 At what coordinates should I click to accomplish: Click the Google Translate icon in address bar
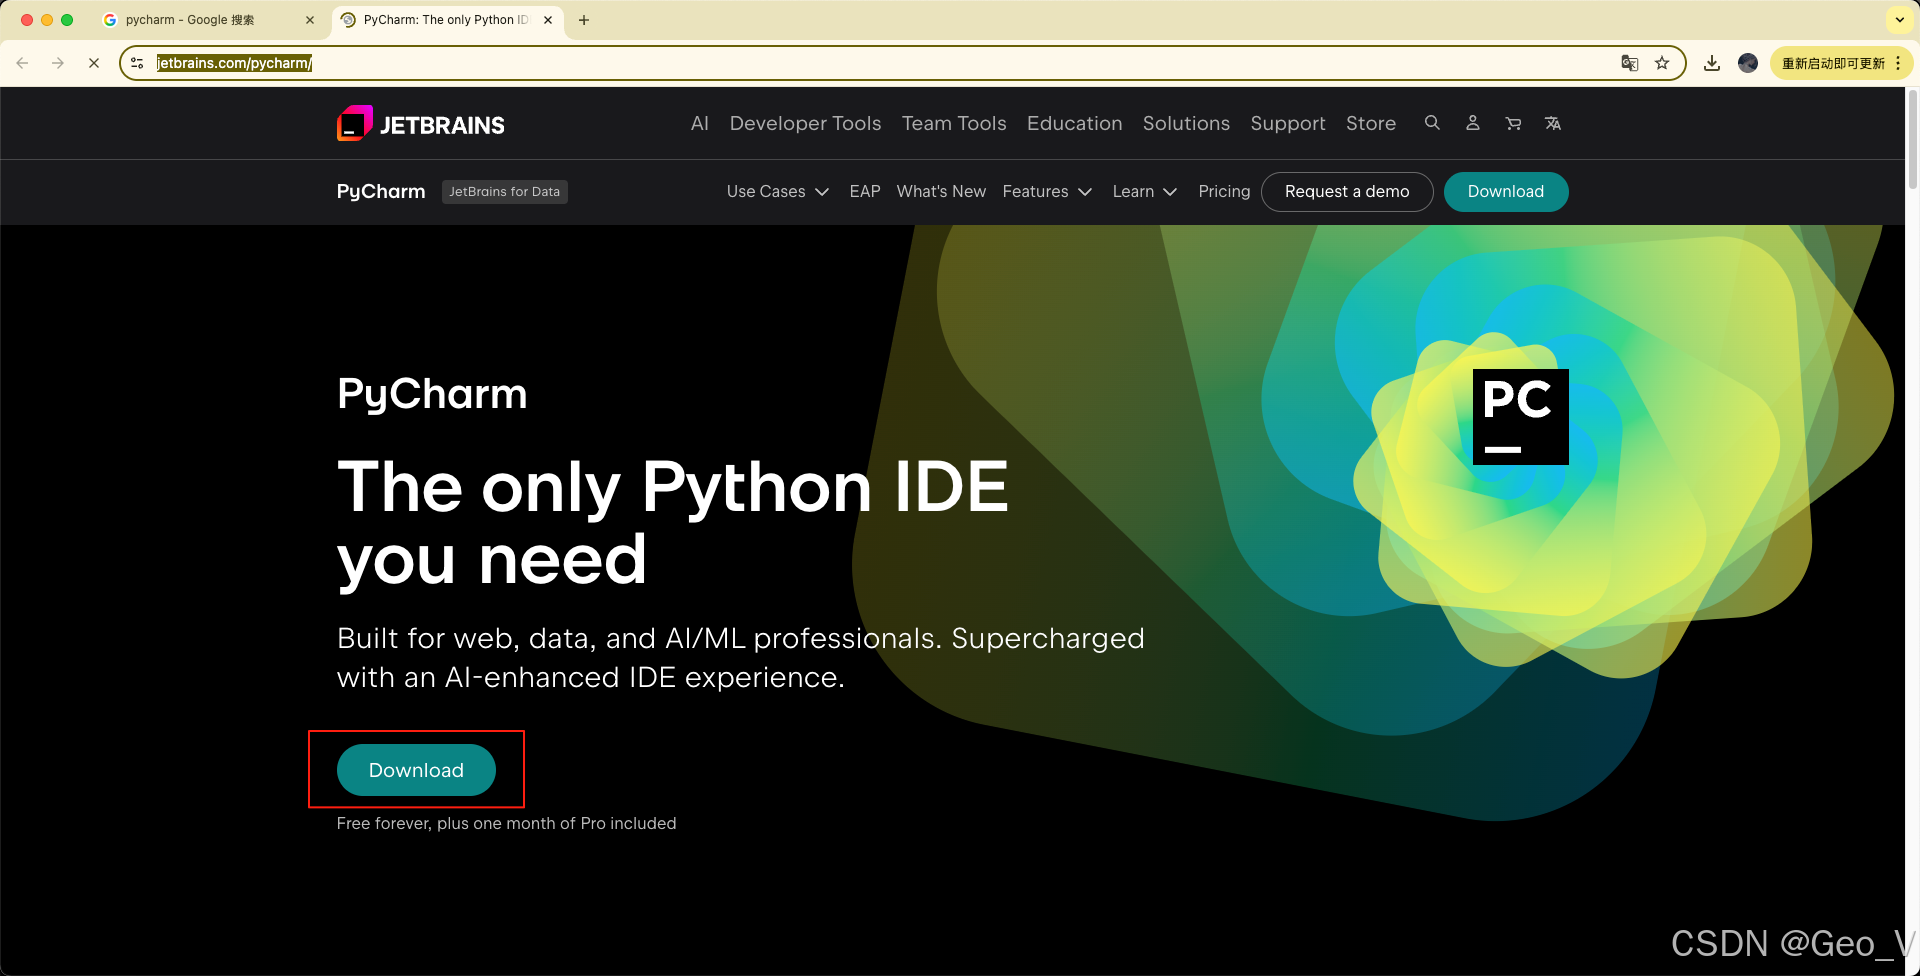click(x=1630, y=63)
